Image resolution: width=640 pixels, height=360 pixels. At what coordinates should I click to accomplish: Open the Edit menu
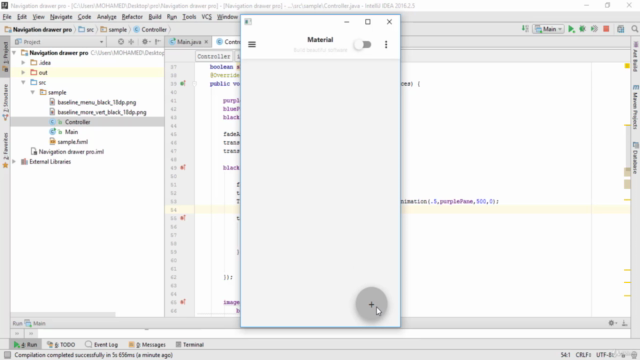point(22,17)
